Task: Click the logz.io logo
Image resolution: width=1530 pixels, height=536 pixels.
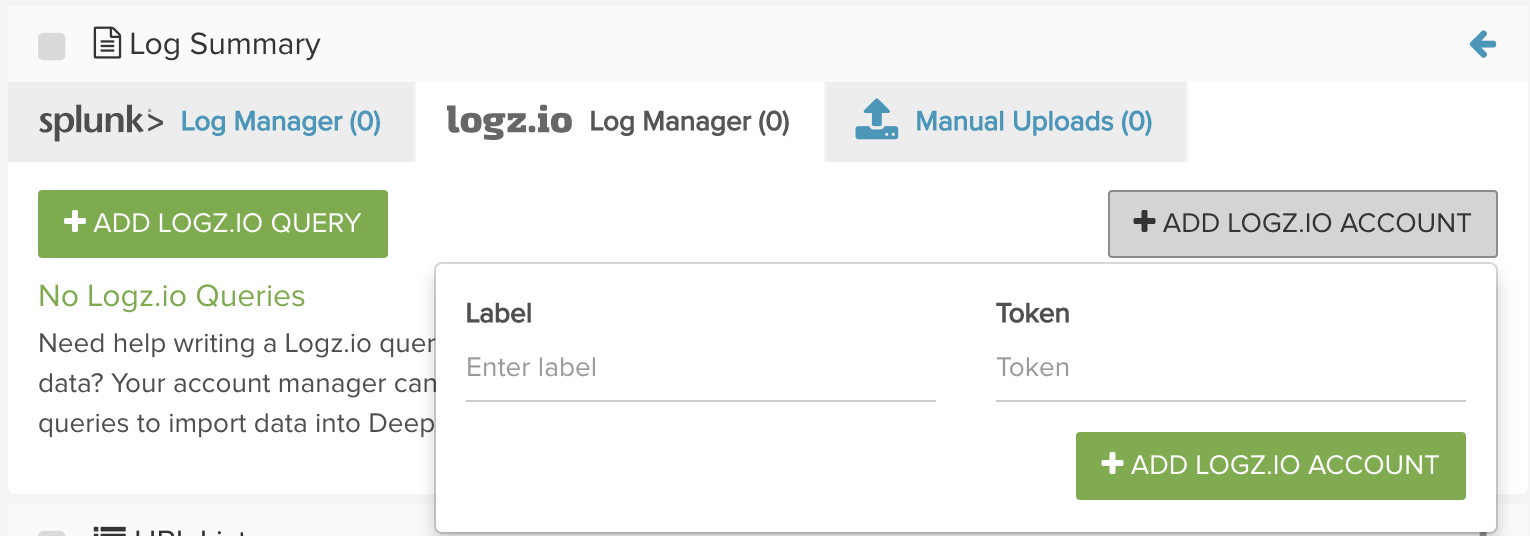Action: (x=509, y=122)
